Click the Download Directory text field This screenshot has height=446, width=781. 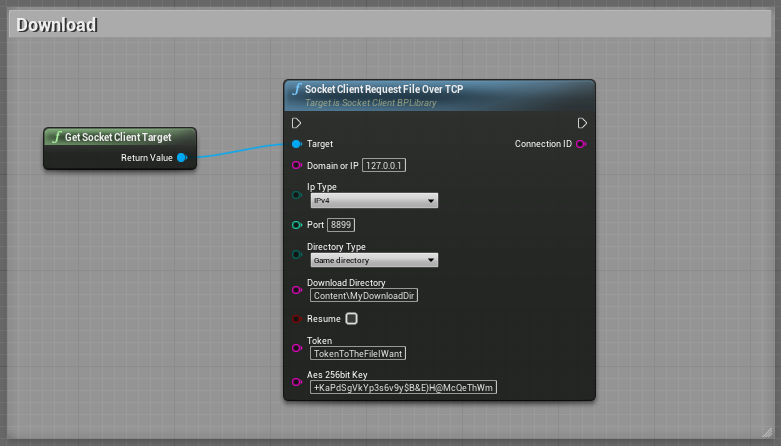(363, 296)
